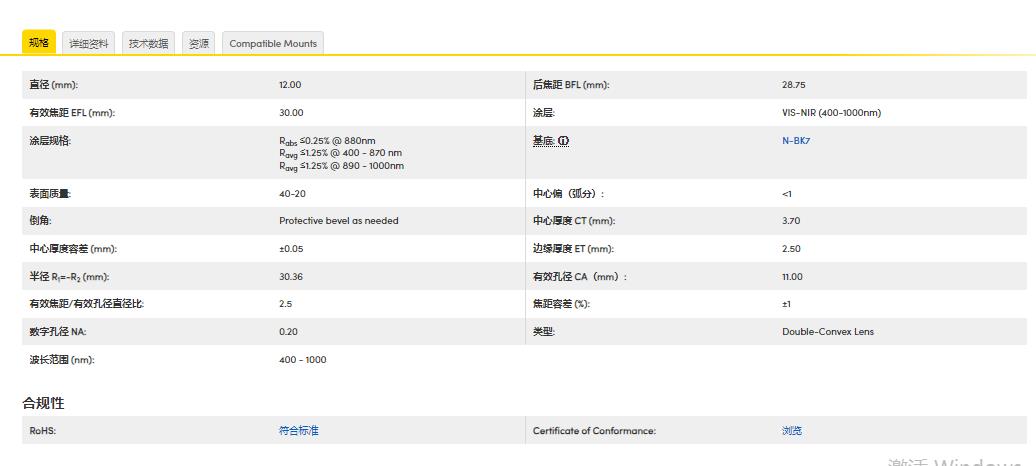The image size is (1036, 466).
Task: Click the VIS-NIR (400-1000nm) coating value
Action: click(831, 113)
